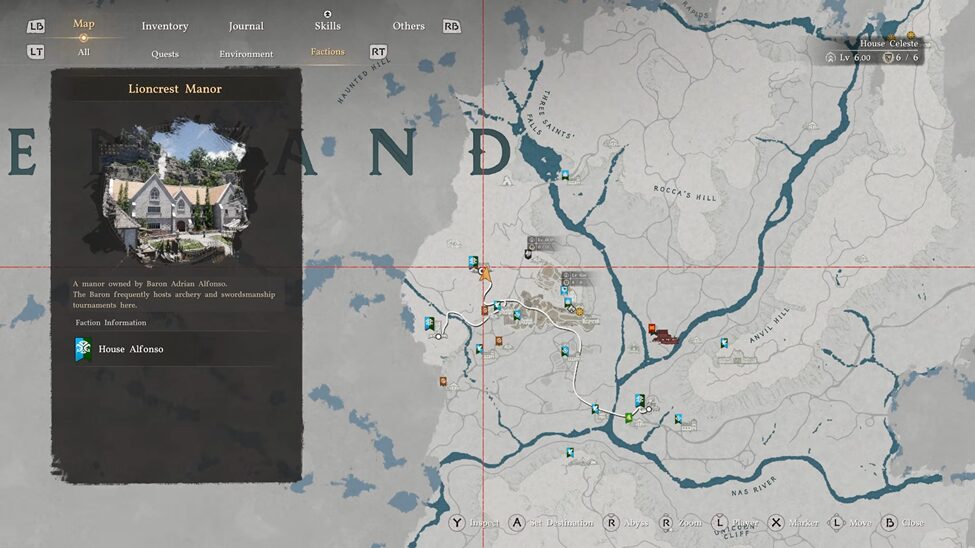The height and width of the screenshot is (548, 975).
Task: Click the R Zoom control
Action: pos(680,522)
